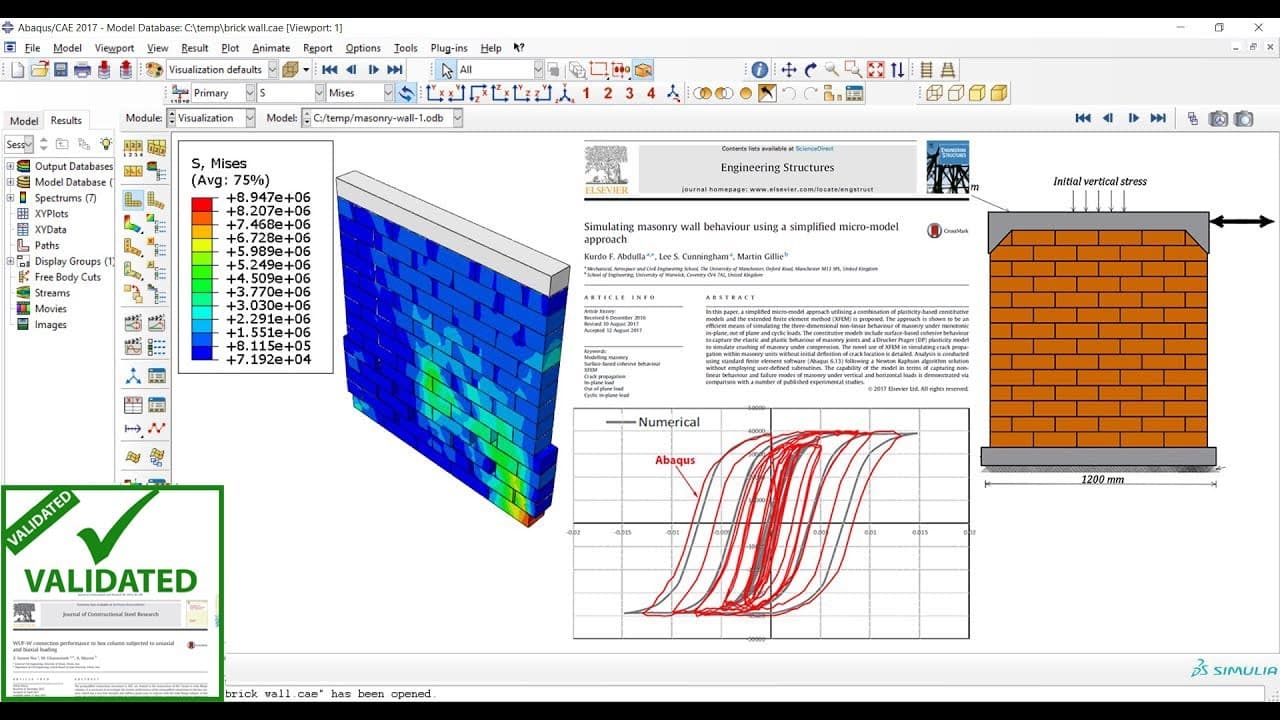Jump to first frame in viewport toolbar

click(x=1083, y=118)
